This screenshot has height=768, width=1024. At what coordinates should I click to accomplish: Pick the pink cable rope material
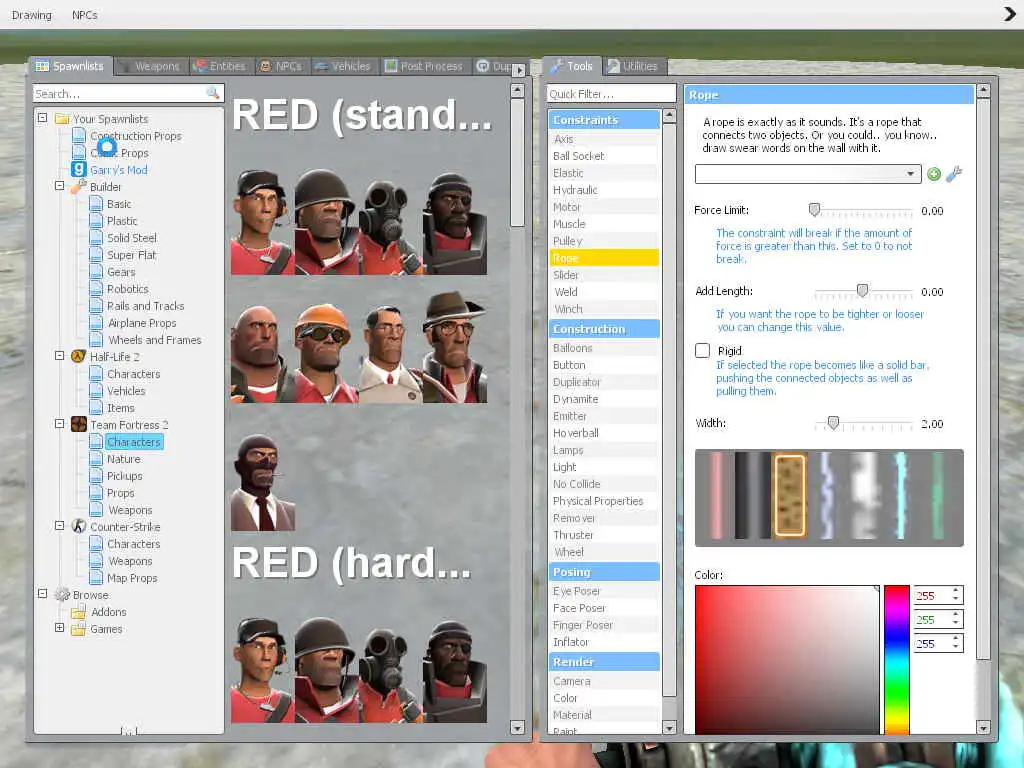(x=716, y=496)
